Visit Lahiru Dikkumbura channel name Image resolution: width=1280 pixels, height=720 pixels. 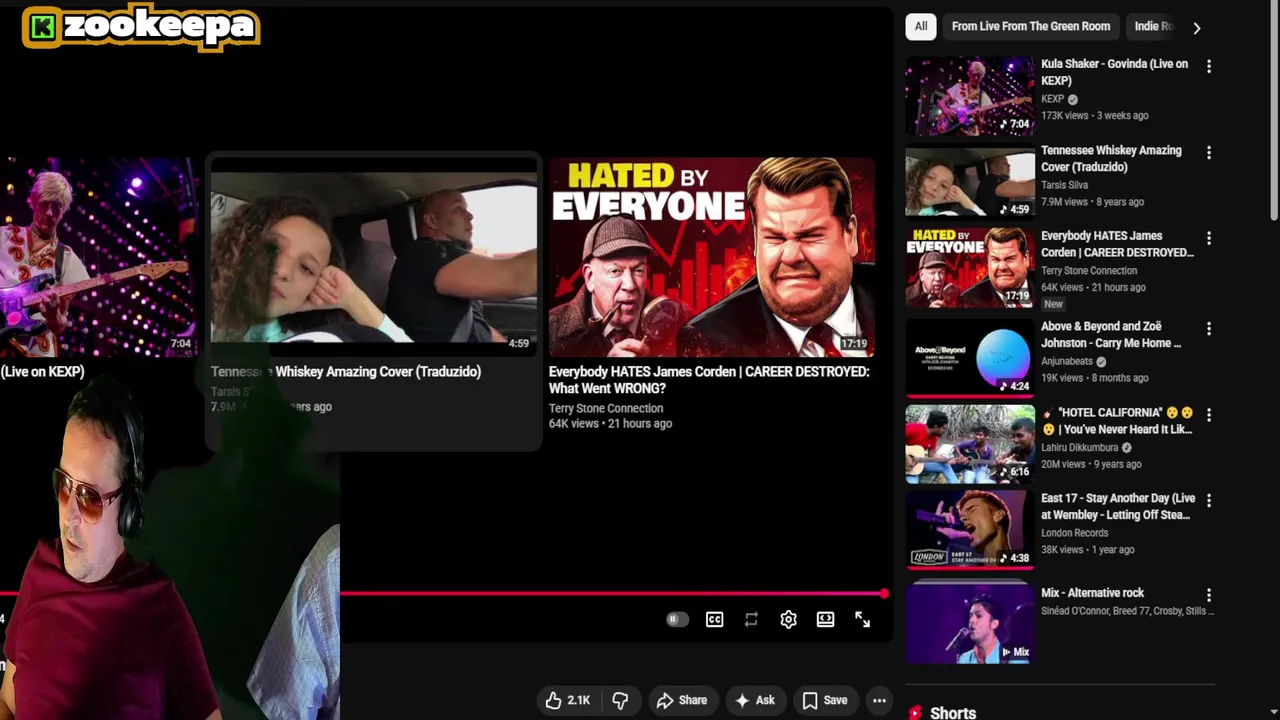[x=1079, y=448]
